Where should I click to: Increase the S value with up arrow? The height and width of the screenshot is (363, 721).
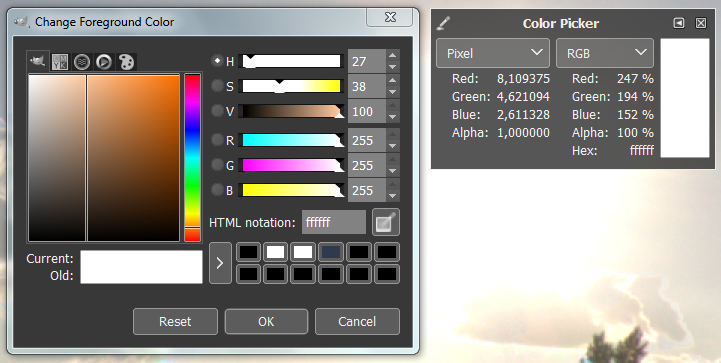point(392,81)
